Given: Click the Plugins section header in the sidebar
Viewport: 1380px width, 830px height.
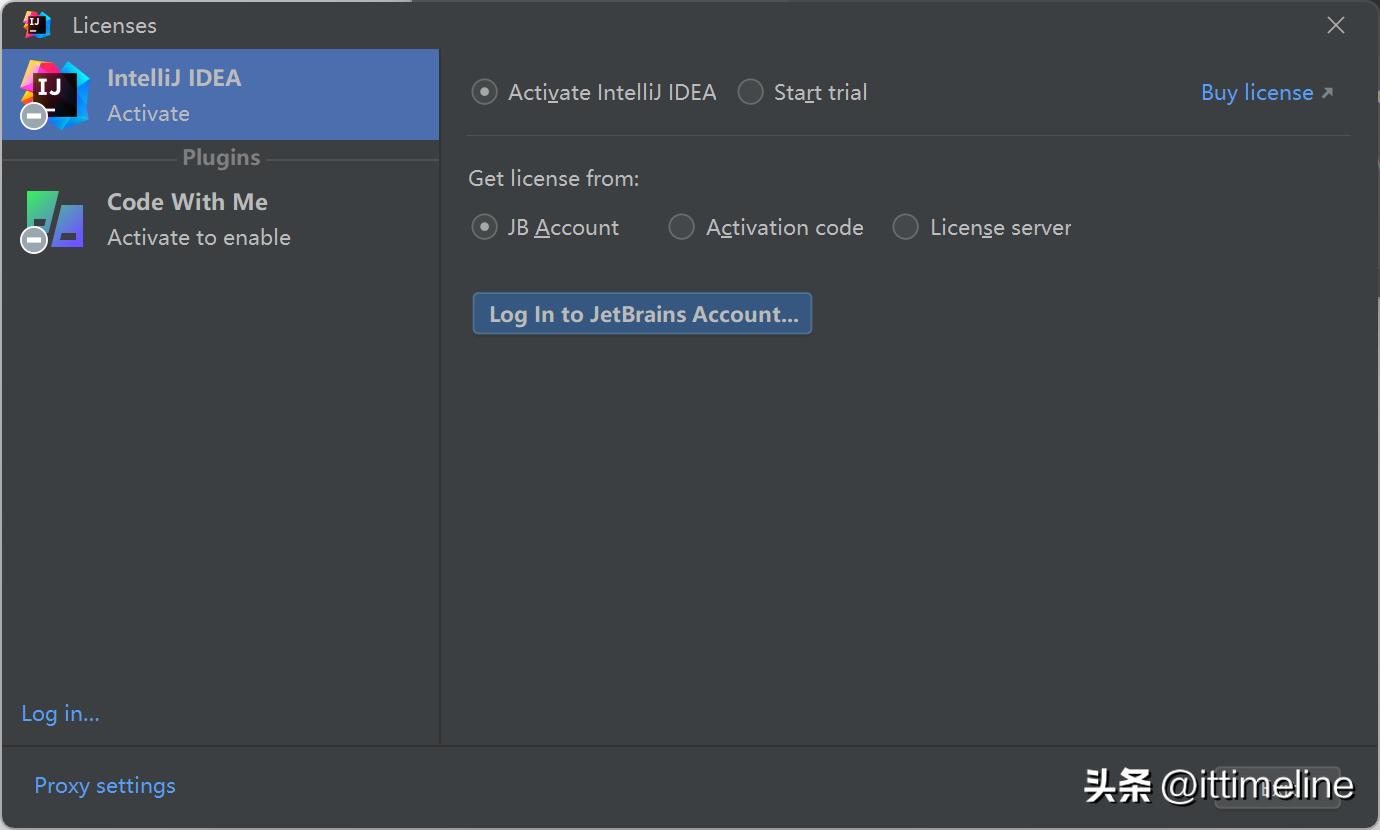Looking at the screenshot, I should pyautogui.click(x=221, y=157).
